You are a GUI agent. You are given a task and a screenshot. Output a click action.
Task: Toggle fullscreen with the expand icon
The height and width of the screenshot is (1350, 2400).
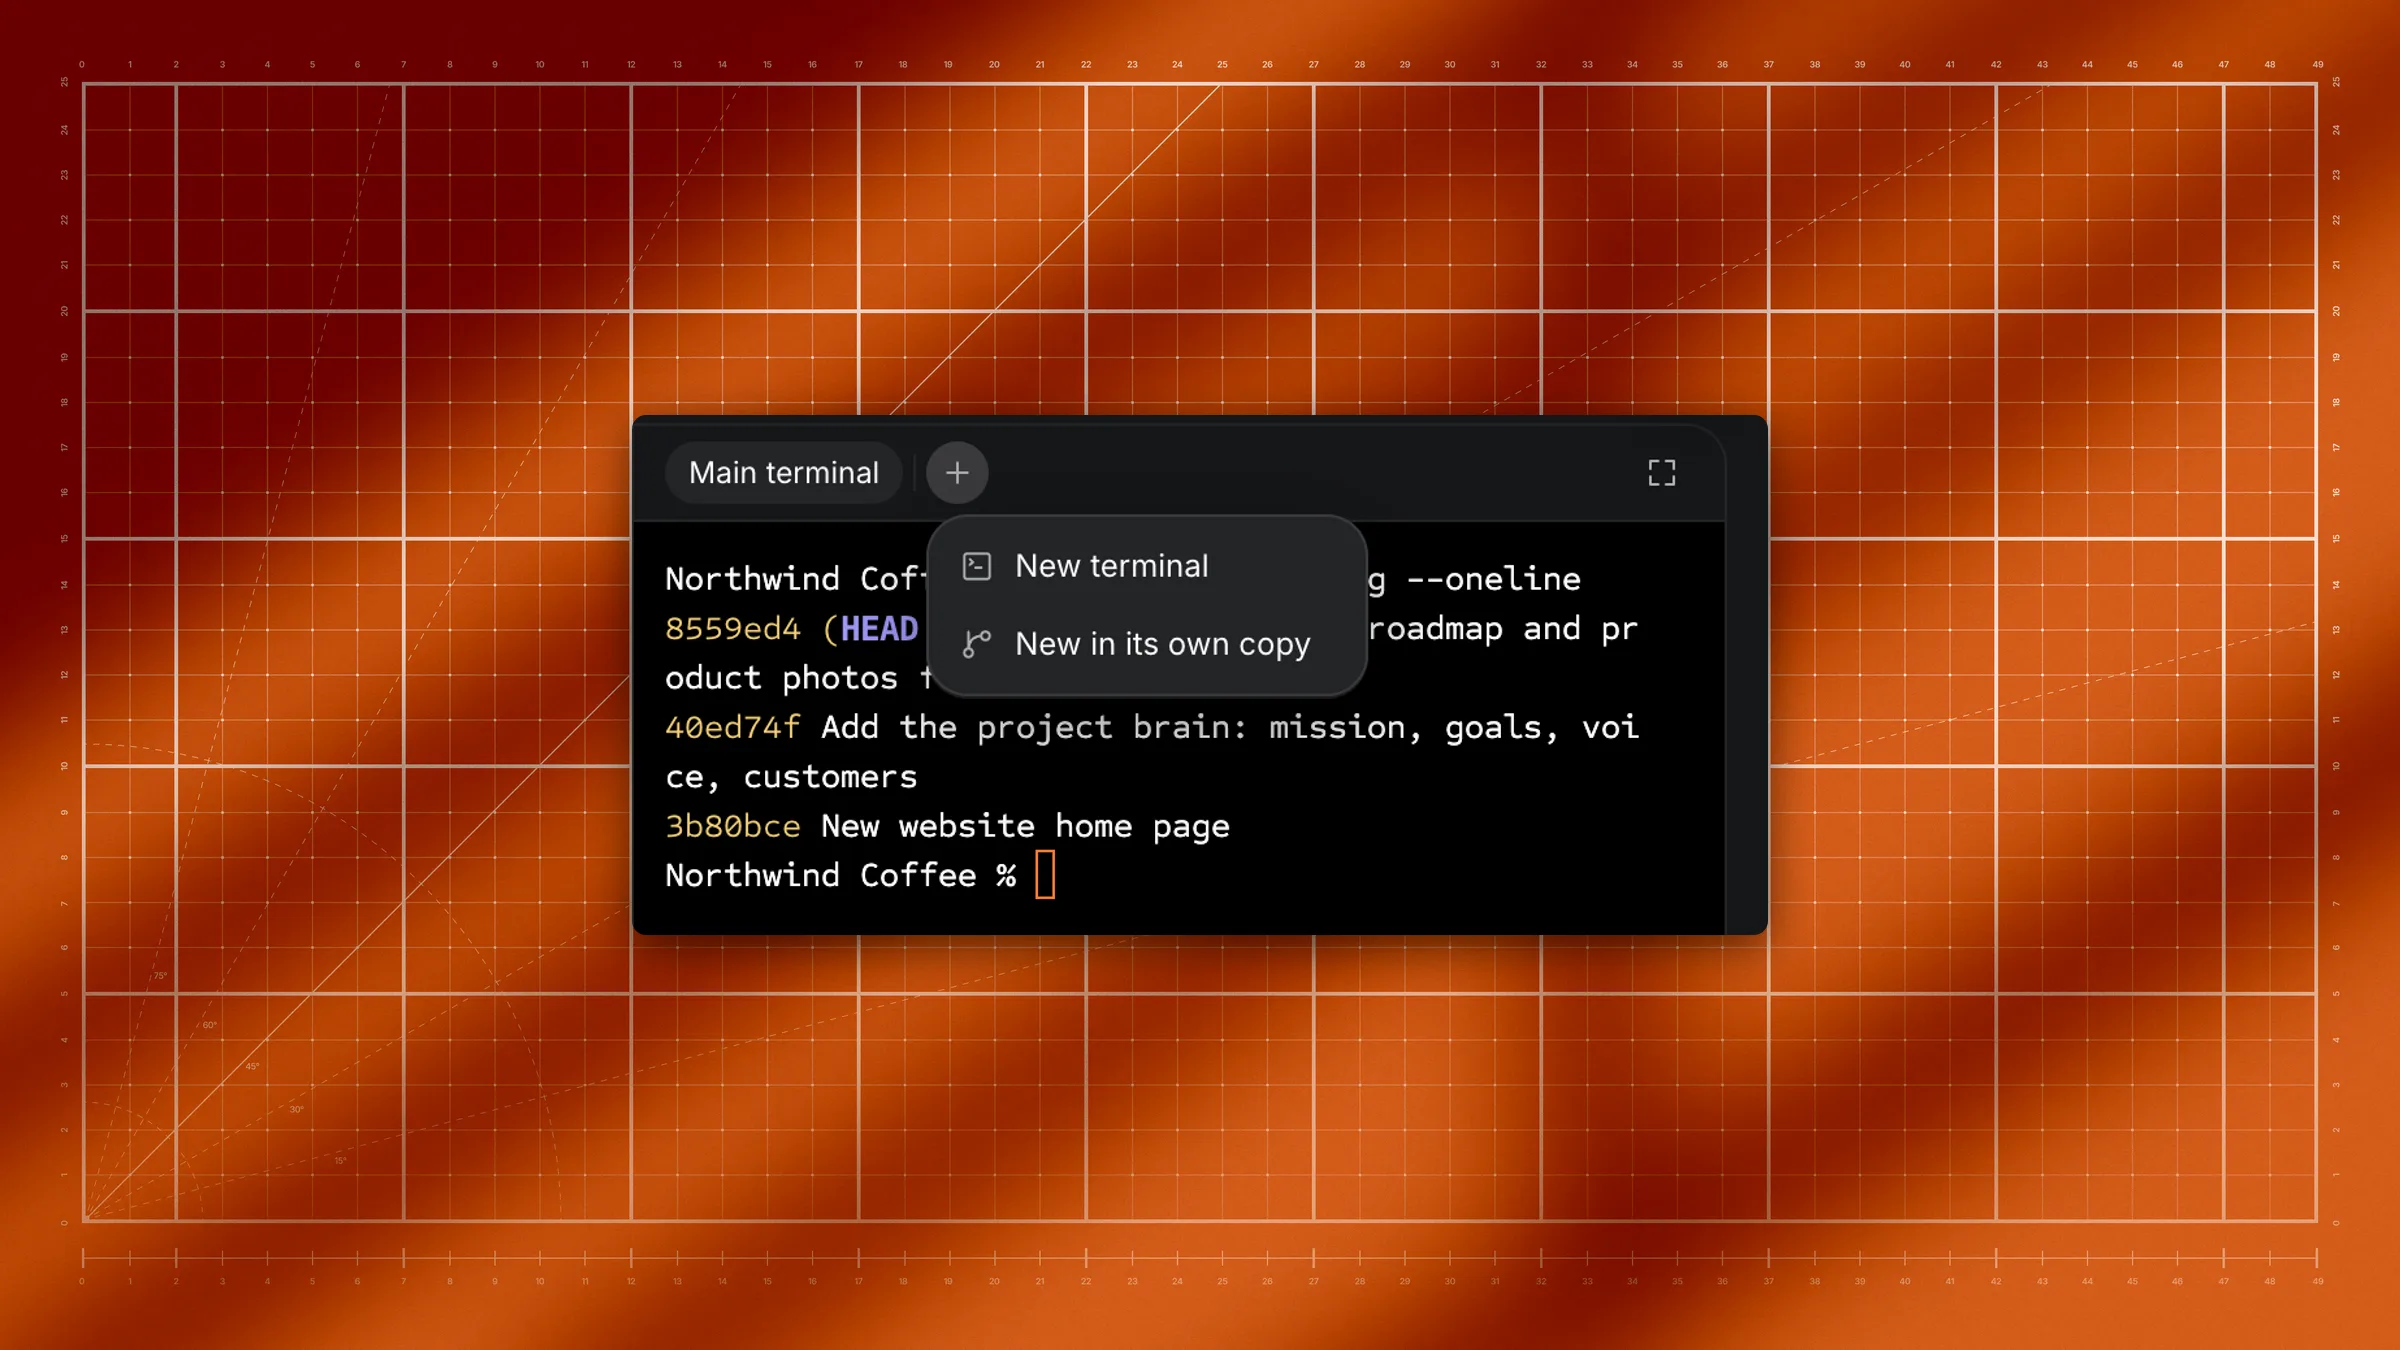[1661, 472]
